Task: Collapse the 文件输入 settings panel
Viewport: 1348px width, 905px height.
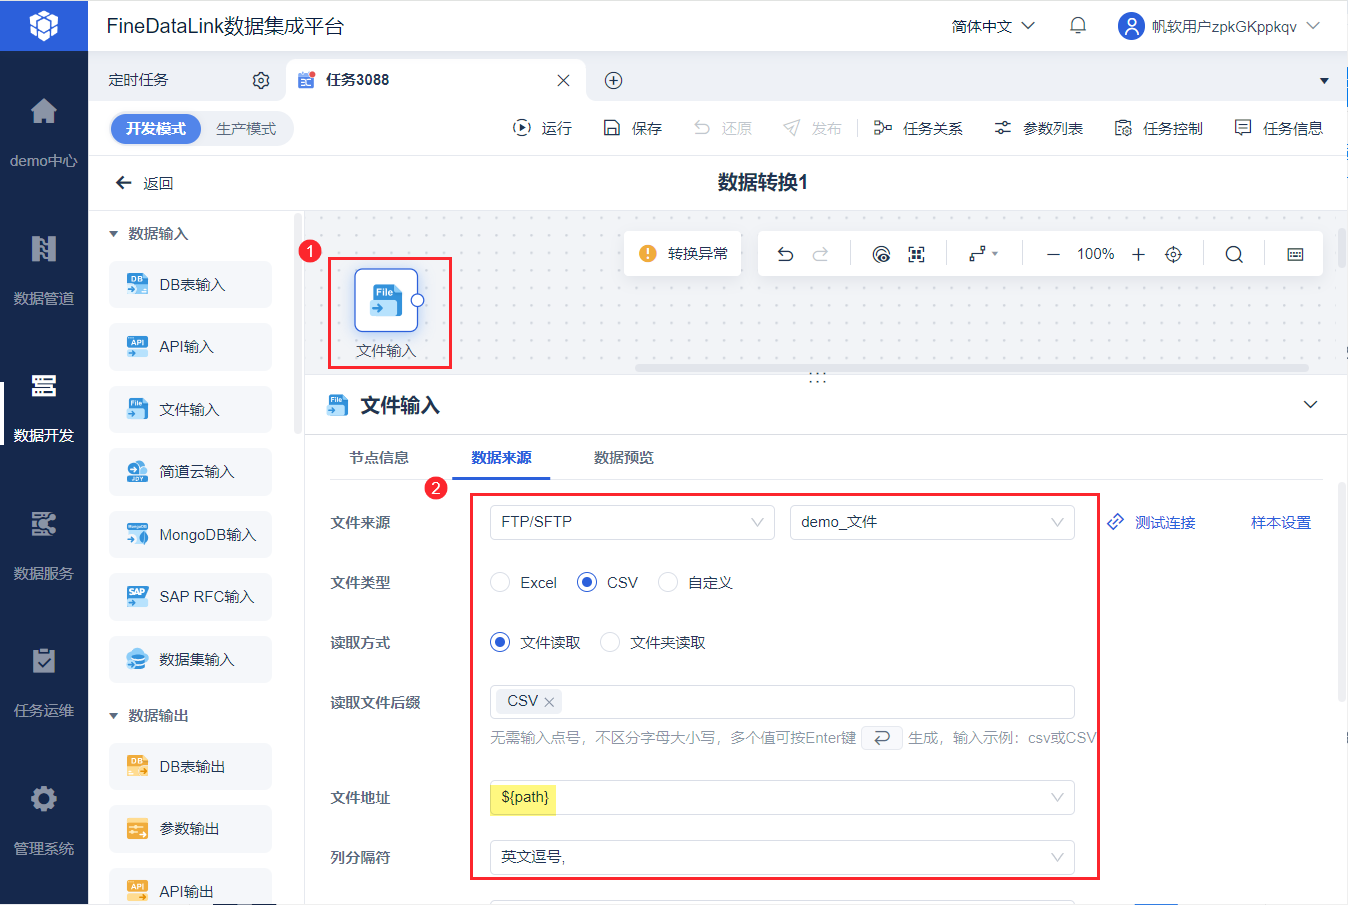Action: pyautogui.click(x=1311, y=405)
